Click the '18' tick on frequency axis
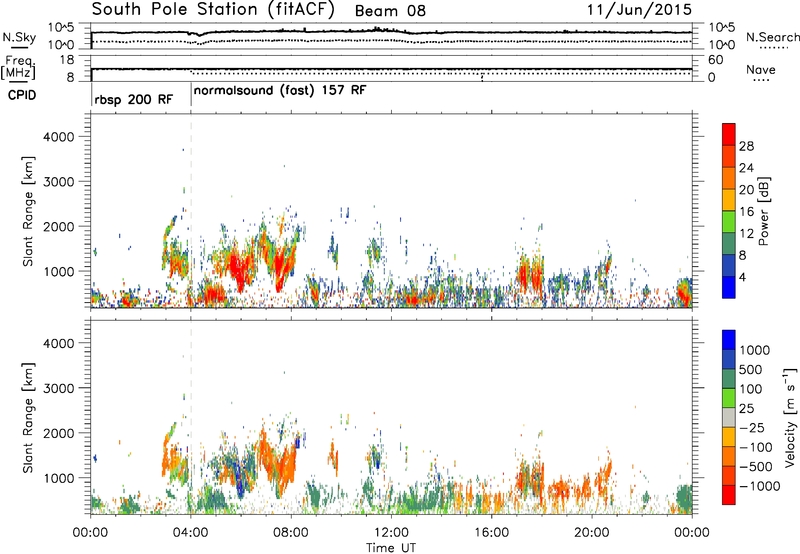Viewport: 800px width, 554px height. (x=67, y=60)
